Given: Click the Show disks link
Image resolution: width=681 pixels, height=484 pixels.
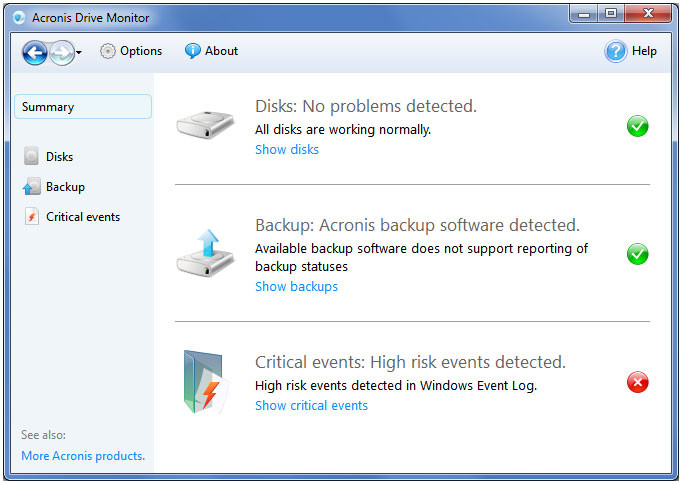Looking at the screenshot, I should click(287, 149).
